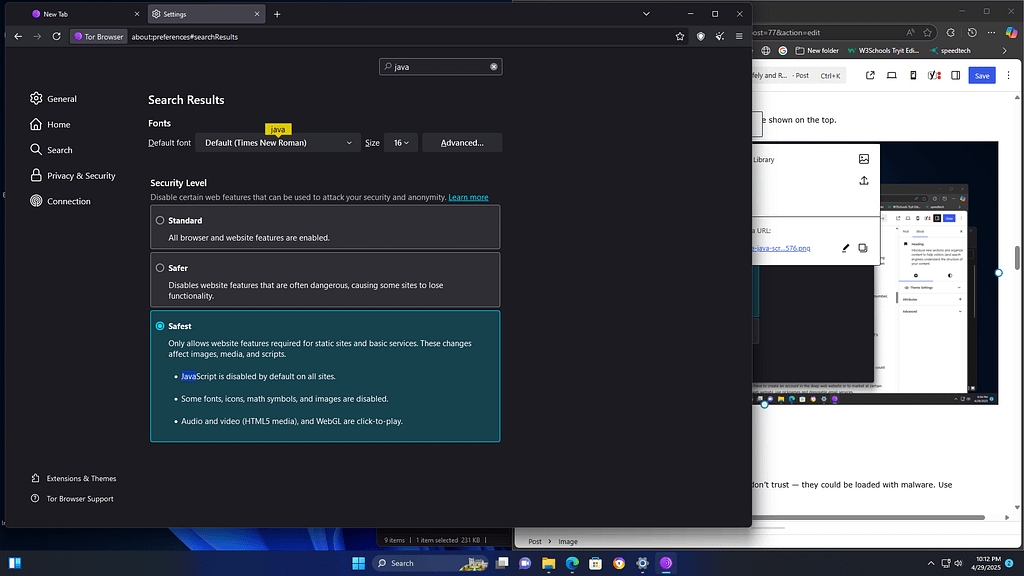
Task: Click the mobile preview icon in editor
Action: [x=913, y=76]
